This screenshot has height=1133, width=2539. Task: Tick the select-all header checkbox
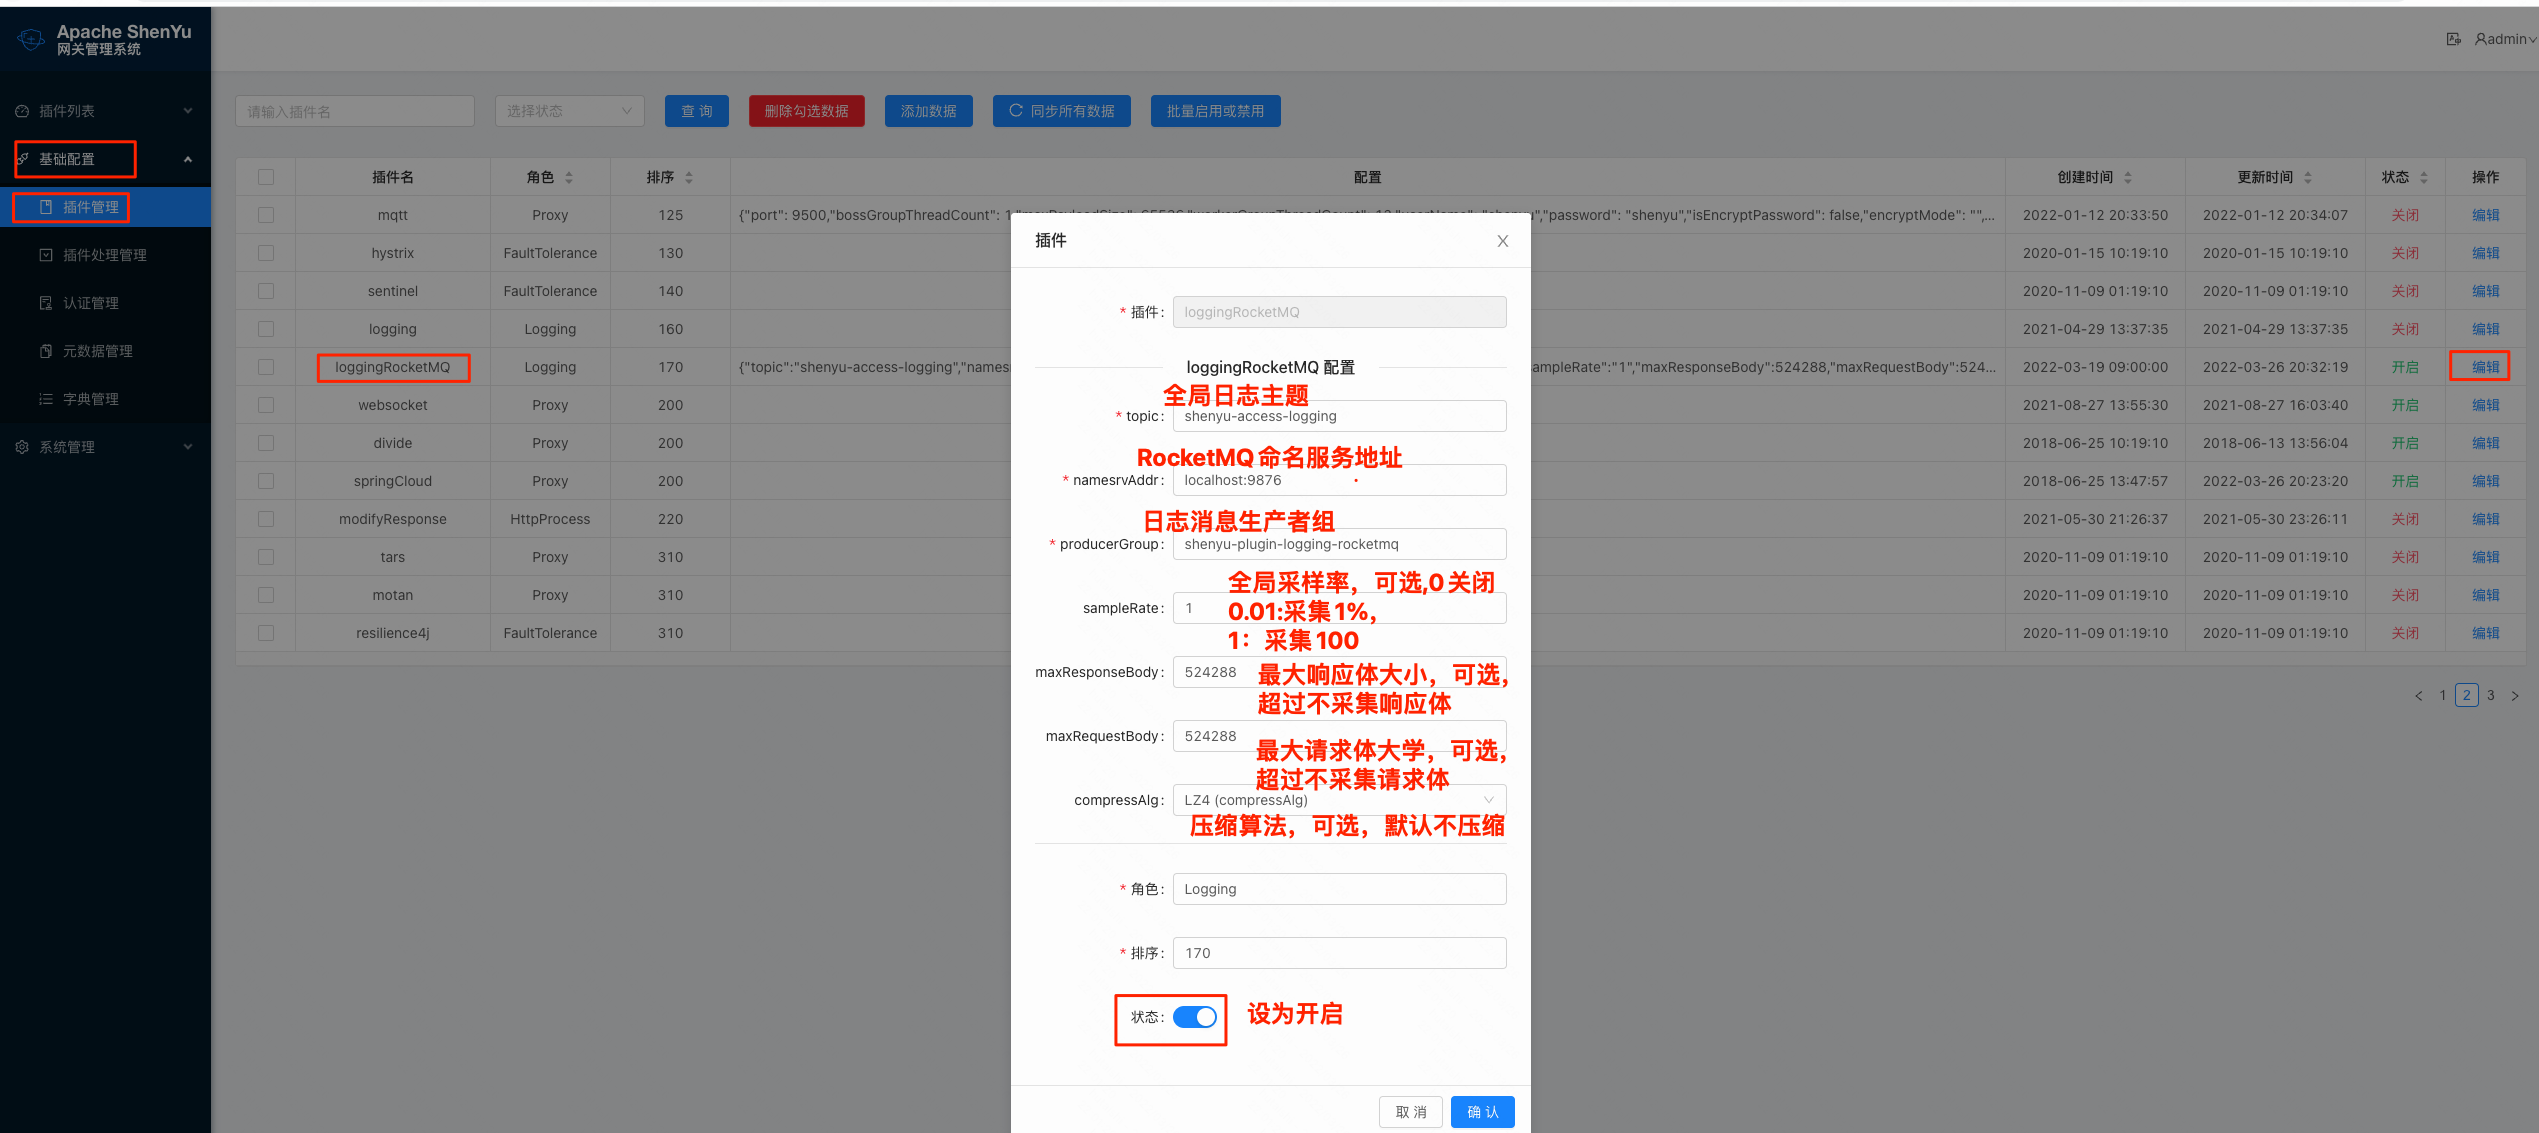[266, 177]
